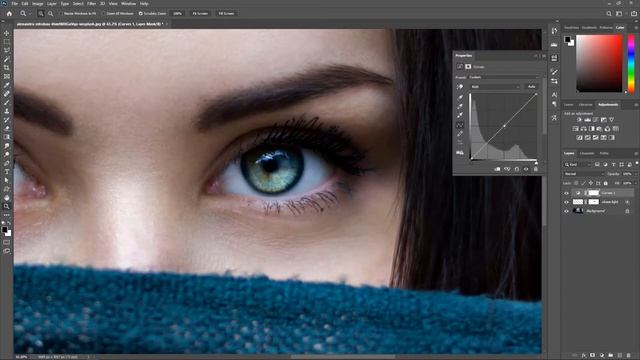Open Photoshop search icon top right
Viewport: 640px width, 360px height.
click(609, 13)
